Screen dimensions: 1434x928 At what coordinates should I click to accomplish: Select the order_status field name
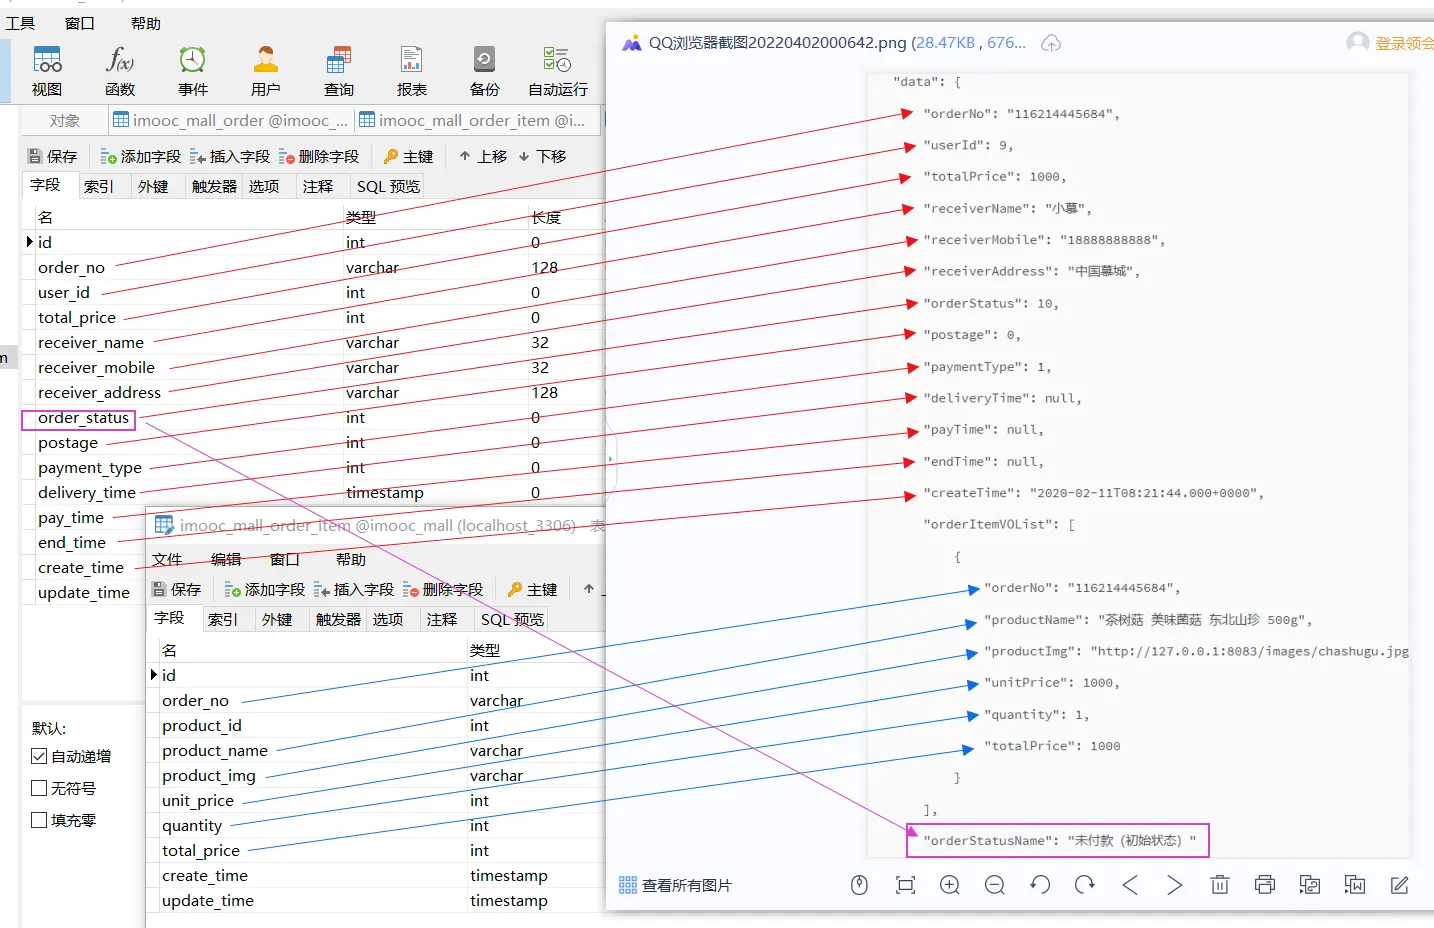pyautogui.click(x=83, y=417)
